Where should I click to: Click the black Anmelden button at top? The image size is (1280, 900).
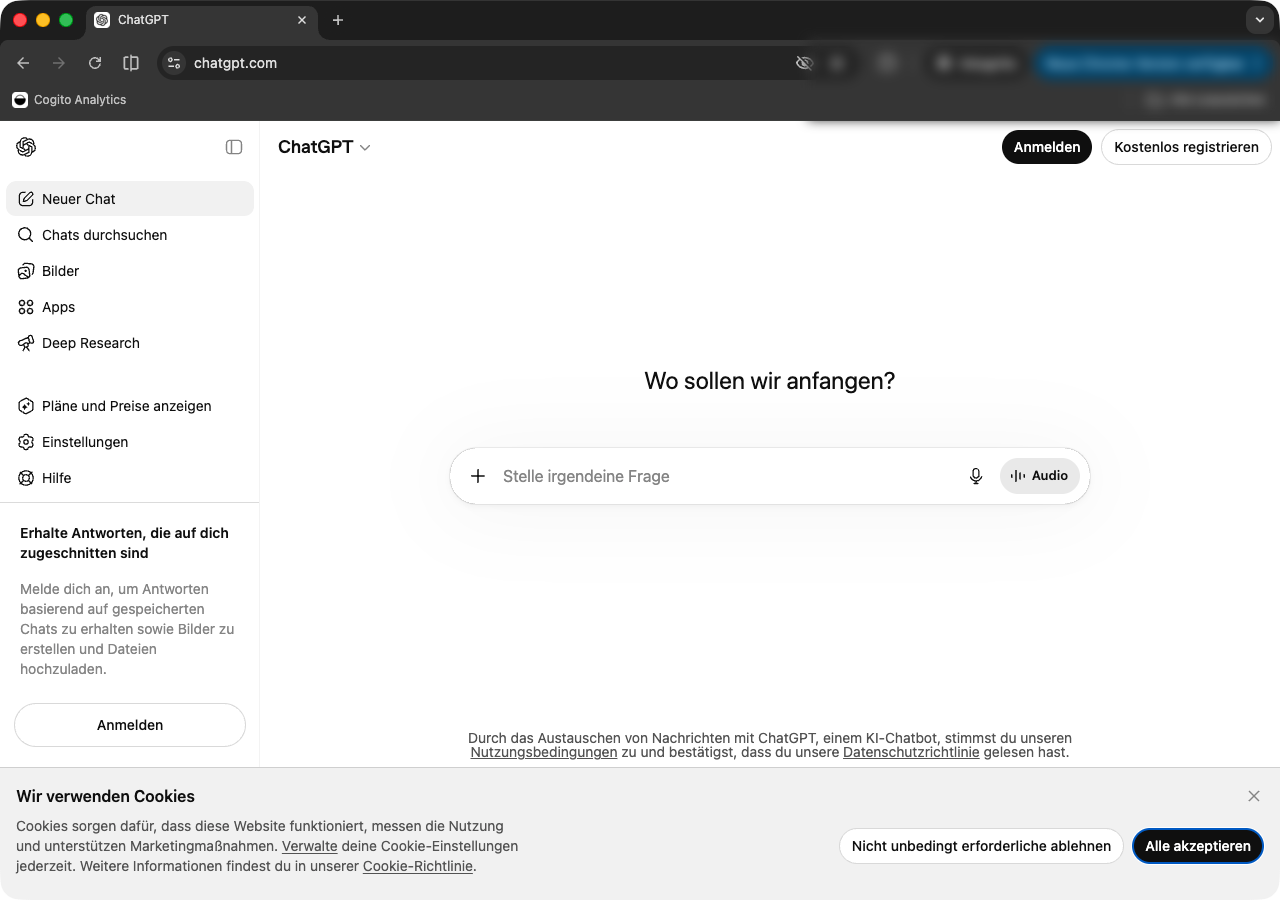click(x=1047, y=147)
